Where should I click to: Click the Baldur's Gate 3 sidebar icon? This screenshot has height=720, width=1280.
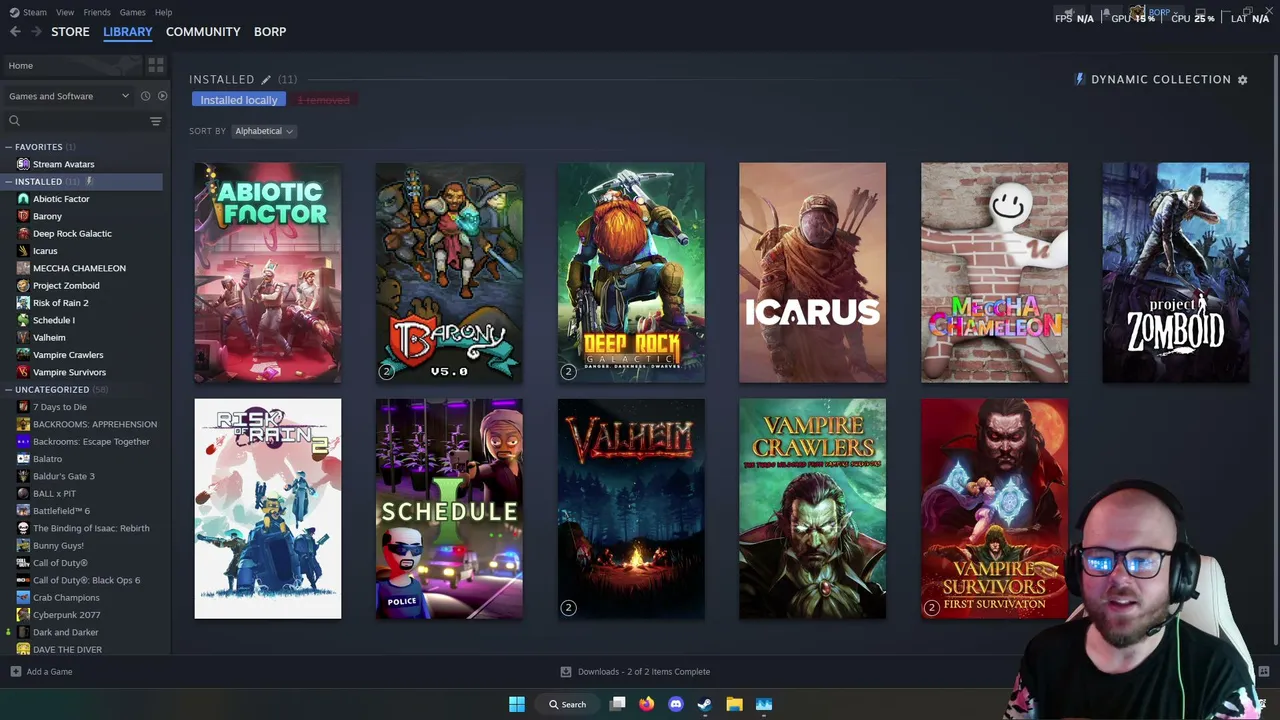point(23,476)
